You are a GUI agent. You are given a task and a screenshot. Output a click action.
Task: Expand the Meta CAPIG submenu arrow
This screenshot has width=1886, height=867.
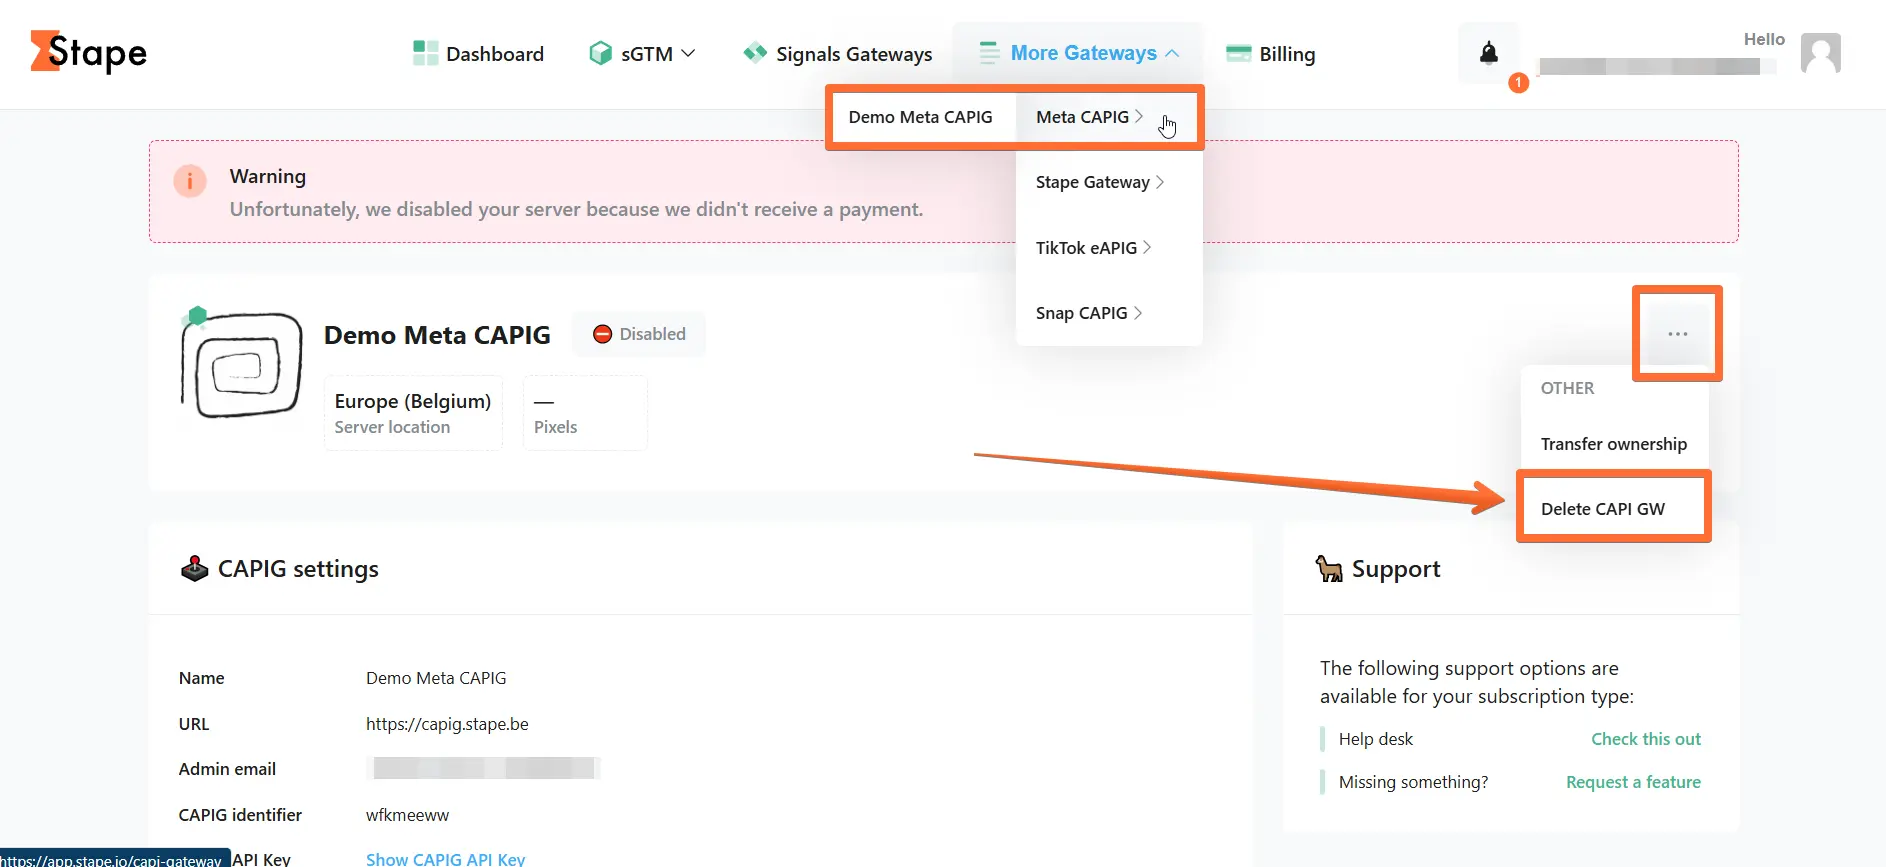tap(1139, 116)
